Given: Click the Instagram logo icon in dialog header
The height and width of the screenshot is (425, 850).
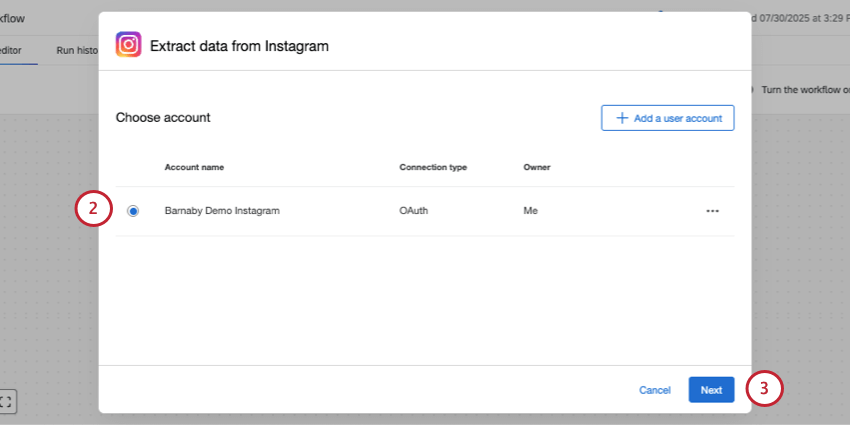Looking at the screenshot, I should (x=128, y=44).
